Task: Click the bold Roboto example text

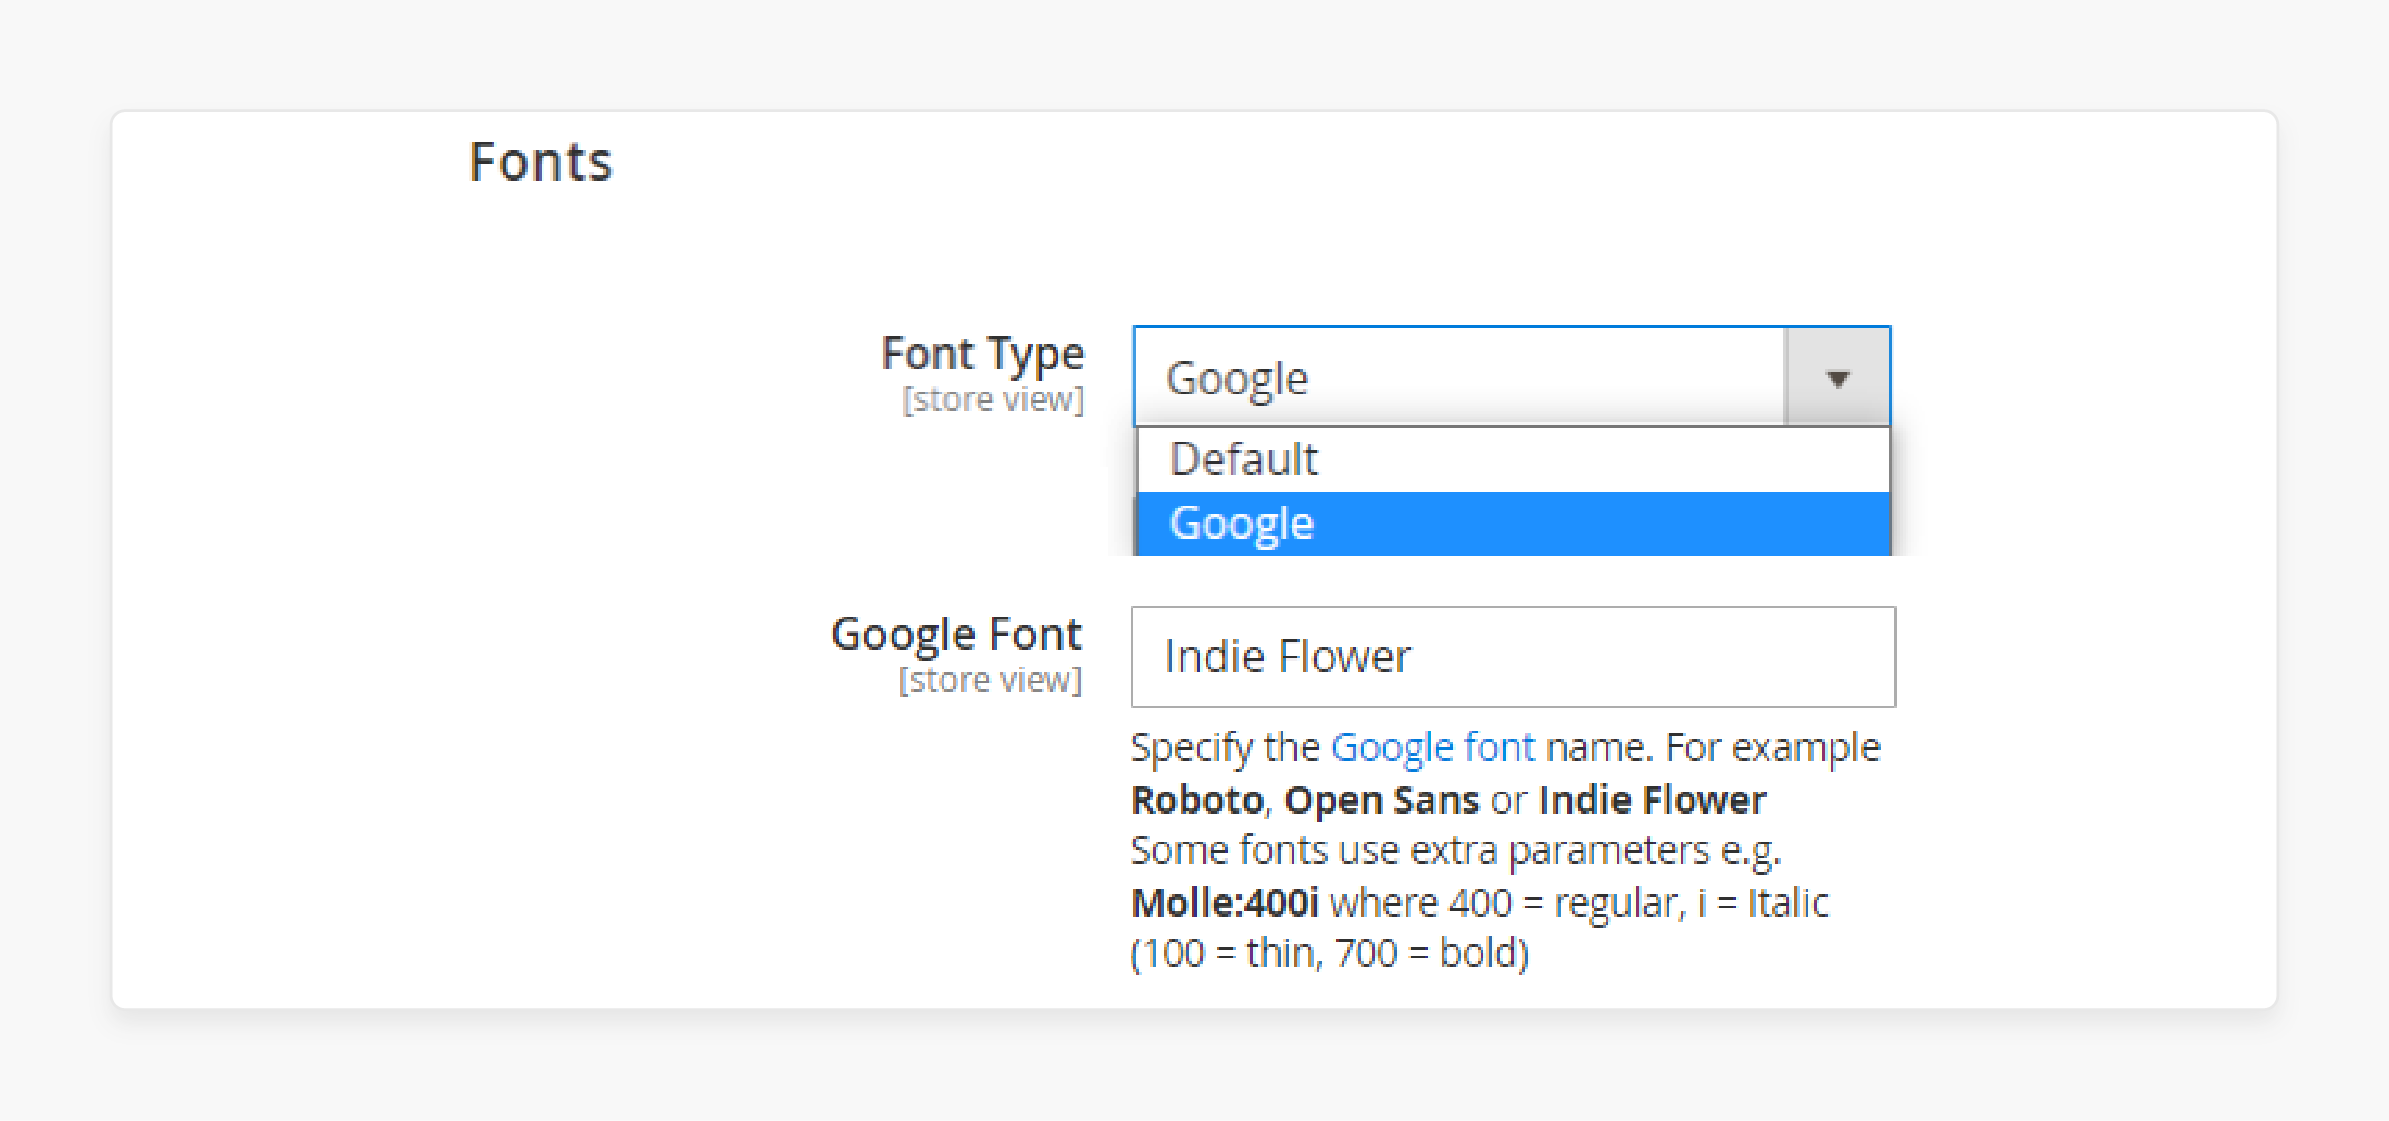Action: 1197,800
